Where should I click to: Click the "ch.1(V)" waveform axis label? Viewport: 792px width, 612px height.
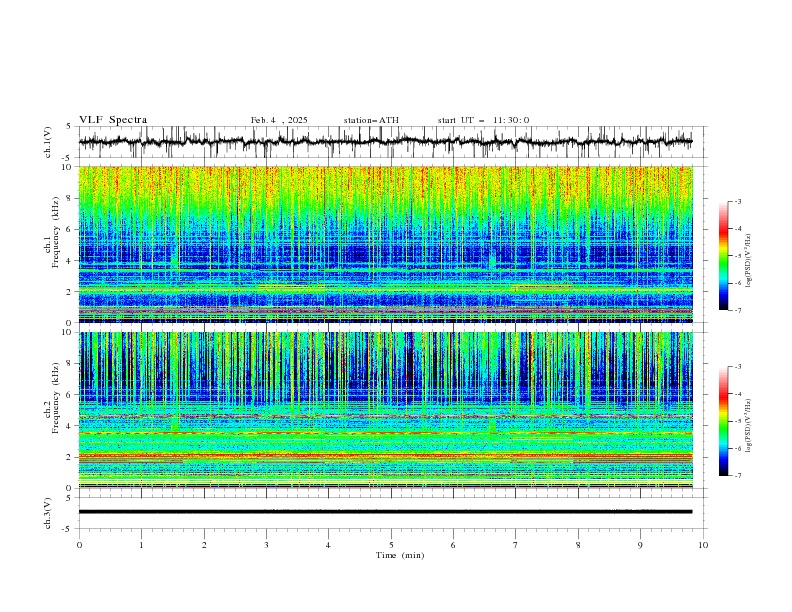(48, 142)
